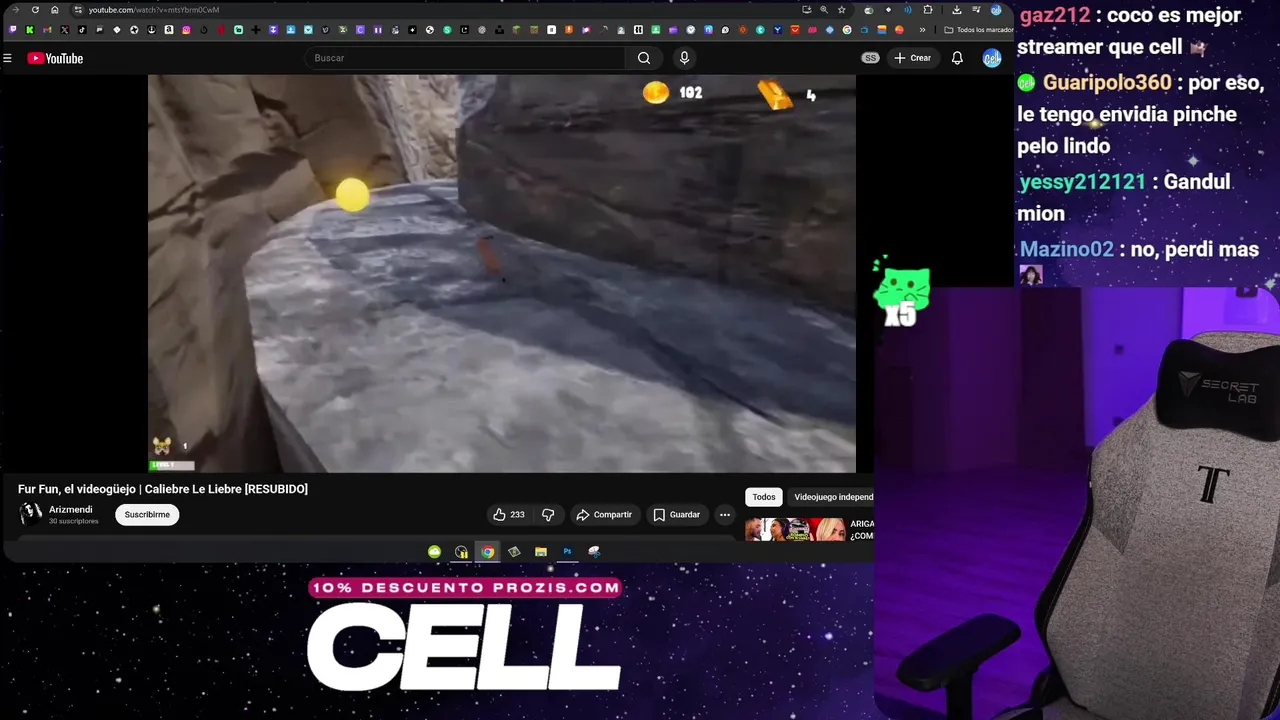The height and width of the screenshot is (720, 1280).
Task: Click Compartir to share the video
Action: click(x=604, y=515)
